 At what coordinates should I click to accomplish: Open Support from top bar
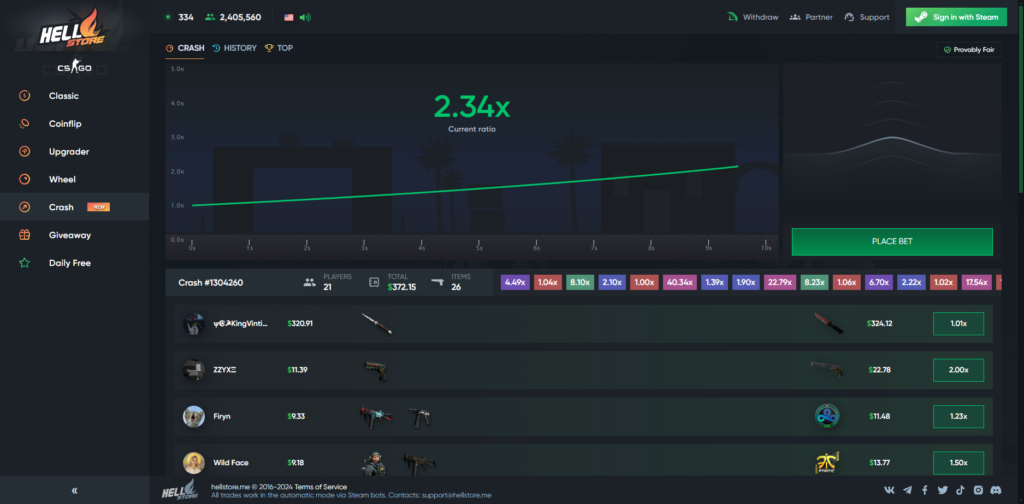(867, 17)
